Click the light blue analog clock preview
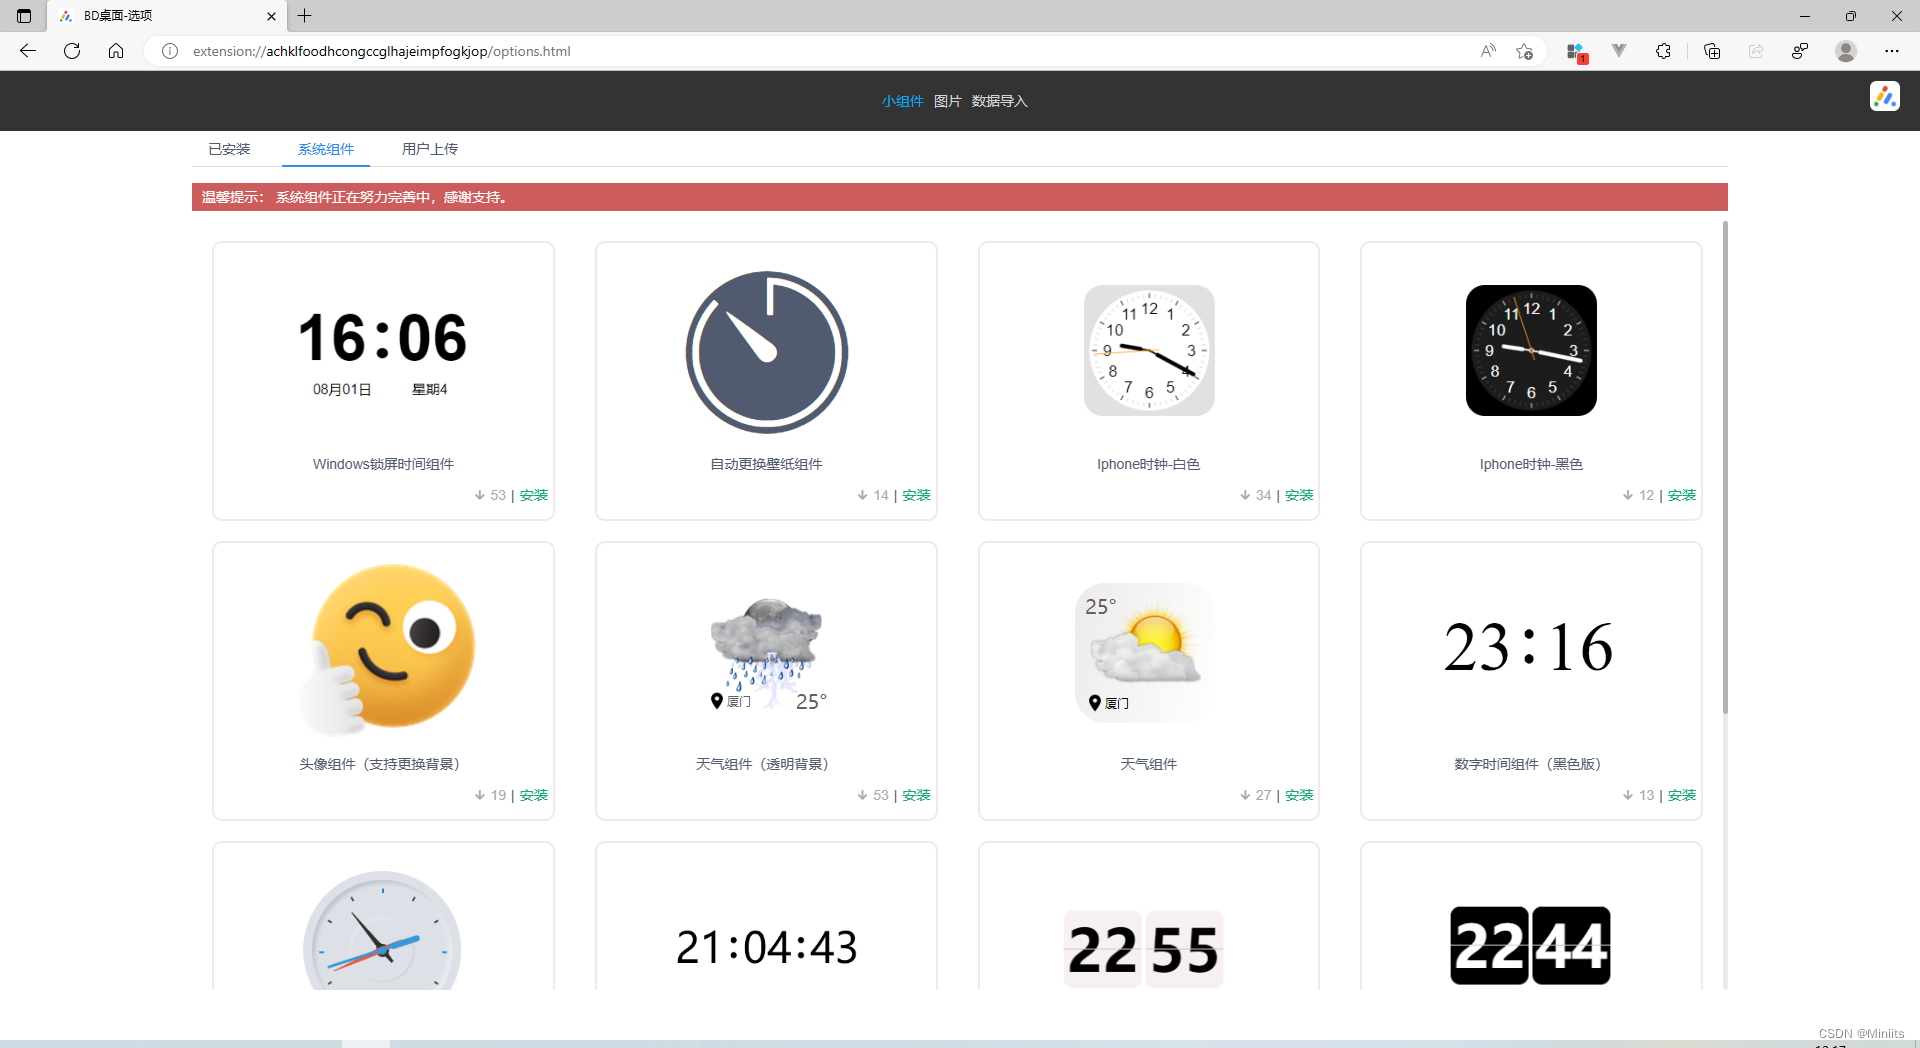 382,931
